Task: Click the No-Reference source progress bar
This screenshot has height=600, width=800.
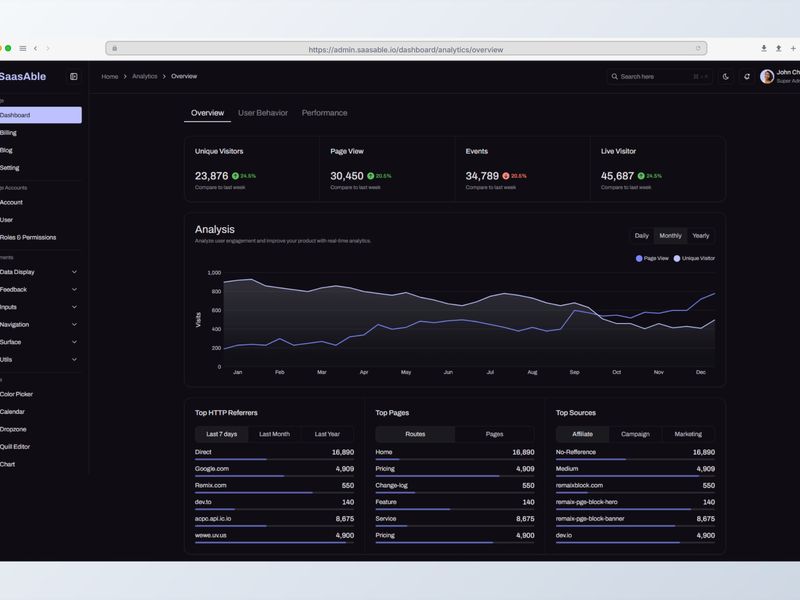Action: pos(635,460)
